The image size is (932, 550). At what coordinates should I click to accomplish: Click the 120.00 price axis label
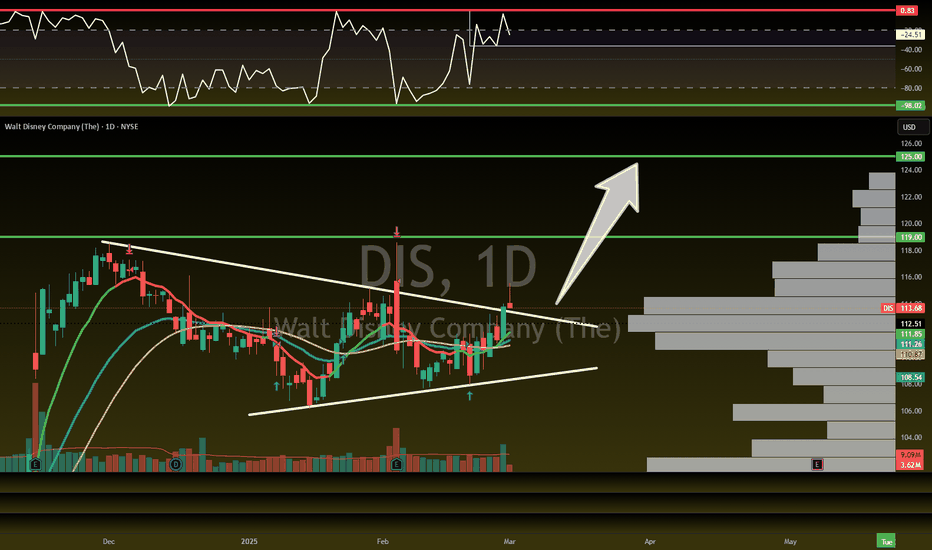(911, 224)
